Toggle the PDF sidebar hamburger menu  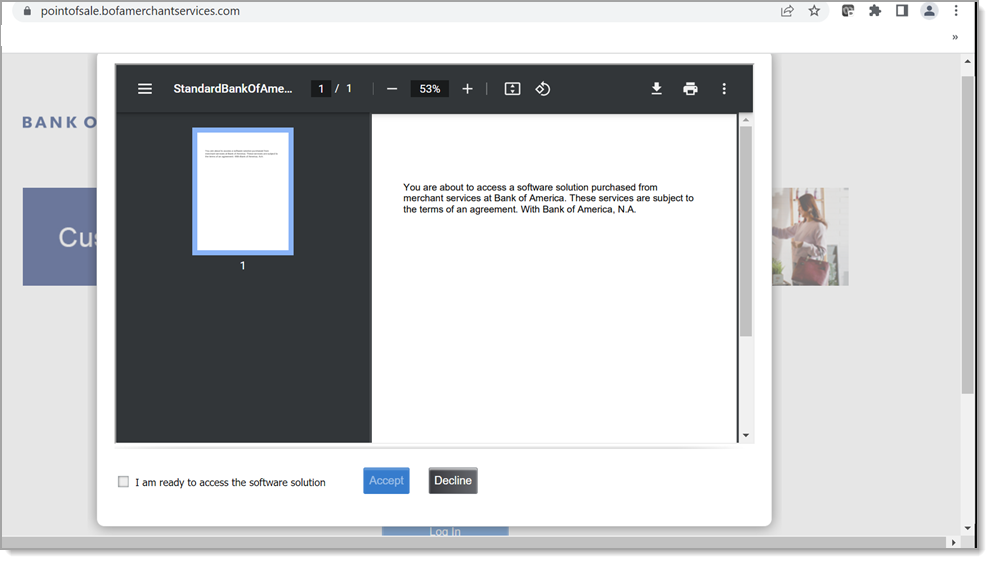[x=145, y=89]
